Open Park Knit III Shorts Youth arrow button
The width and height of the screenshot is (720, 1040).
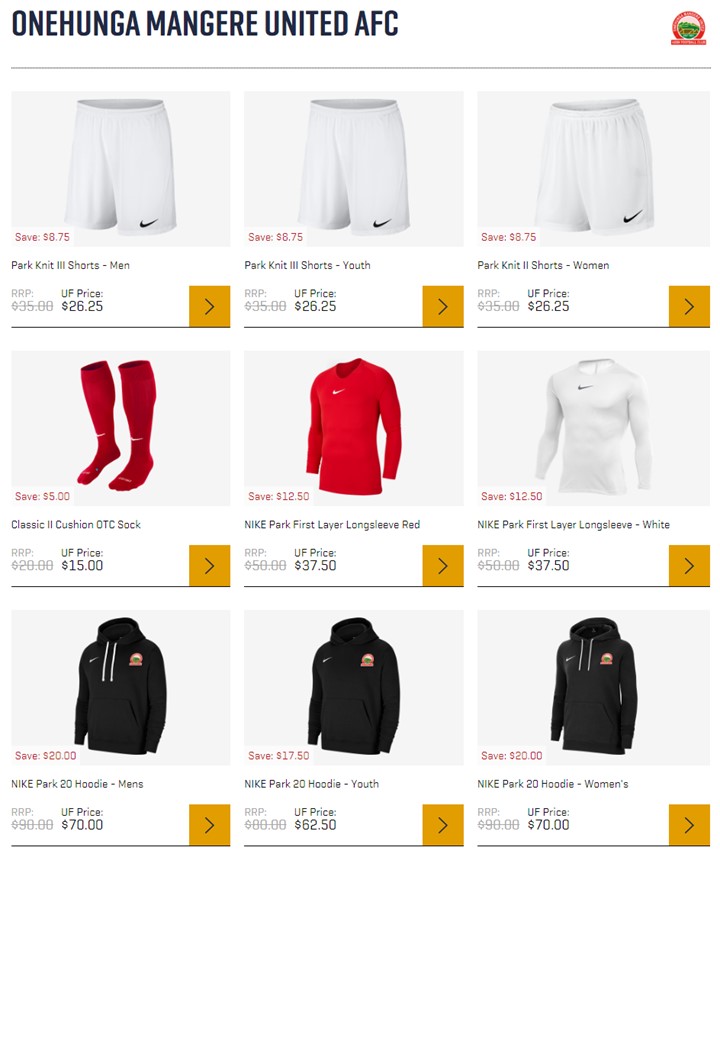[443, 306]
